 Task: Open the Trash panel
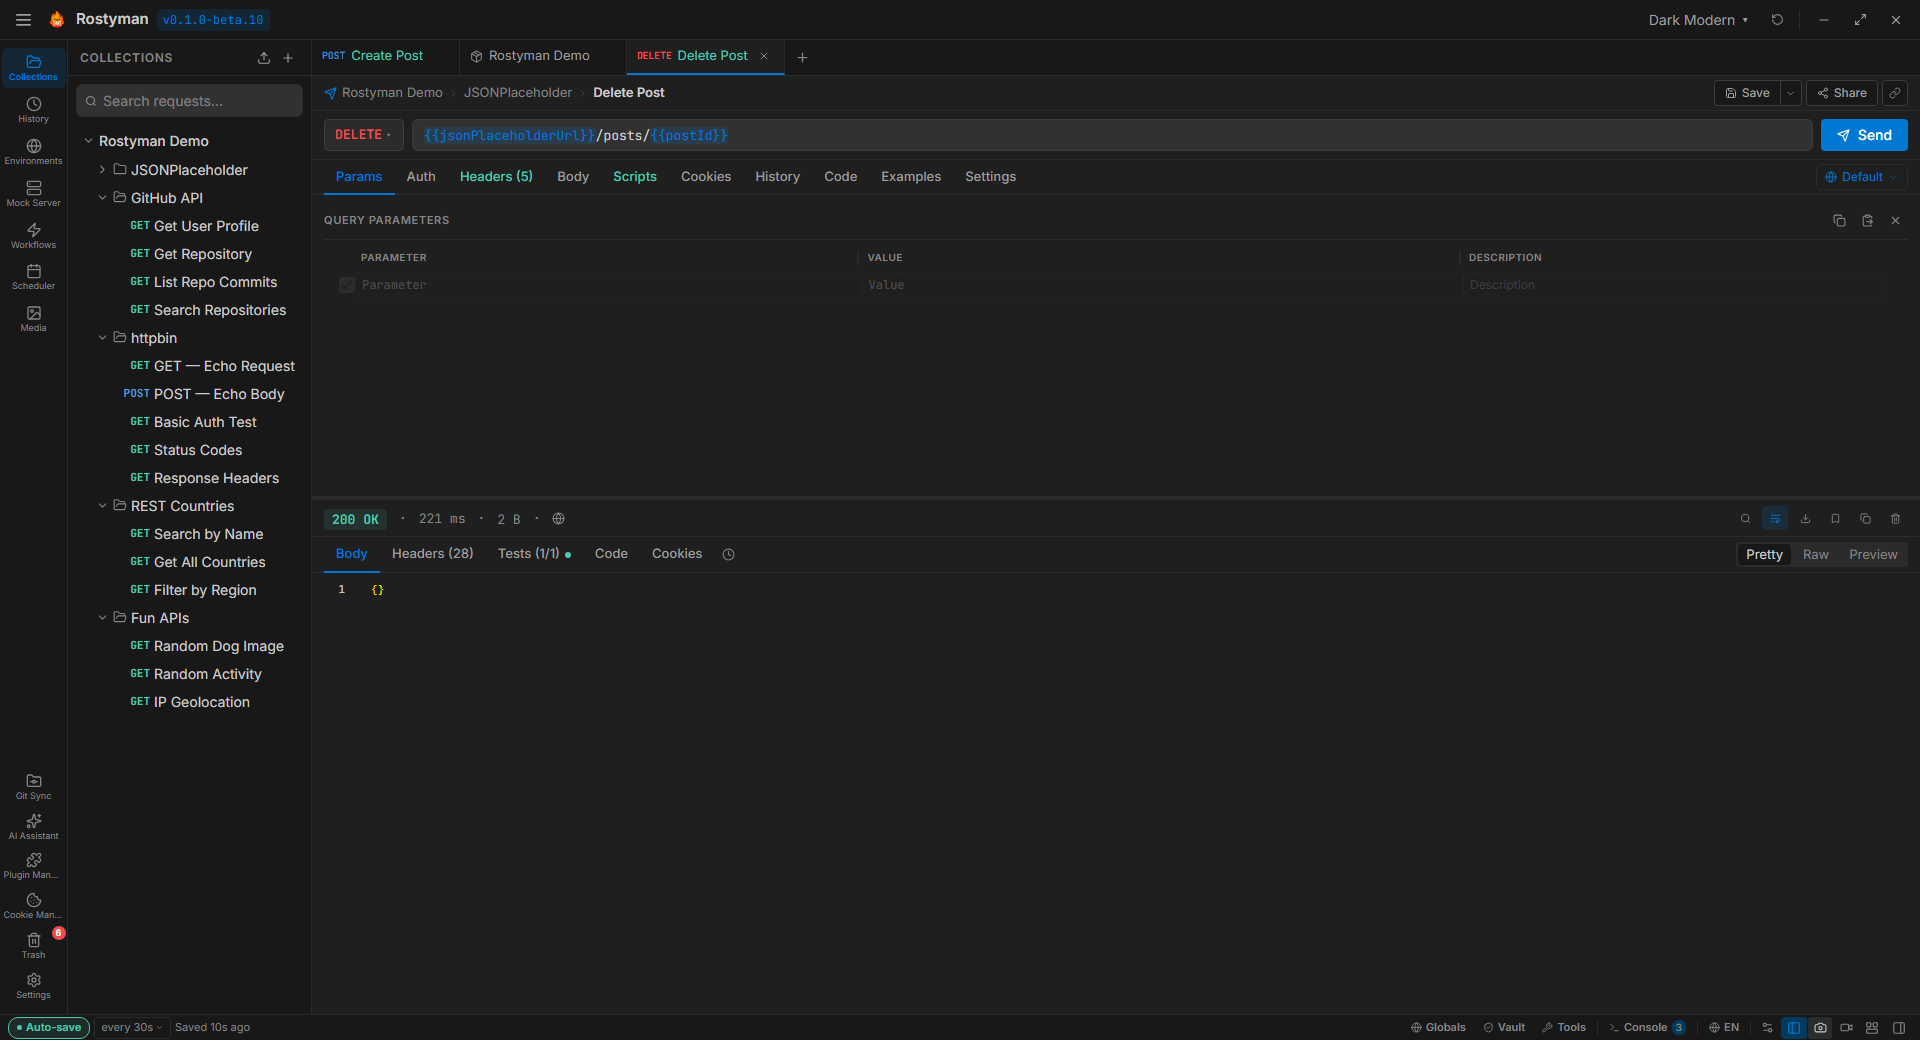[x=33, y=944]
